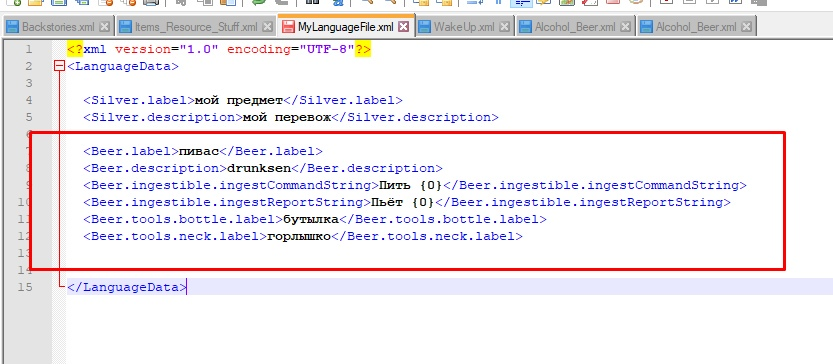833x364 pixels.
Task: Open the Alcohol_Beer.xml tab next to WakeUp.xml
Action: click(575, 26)
